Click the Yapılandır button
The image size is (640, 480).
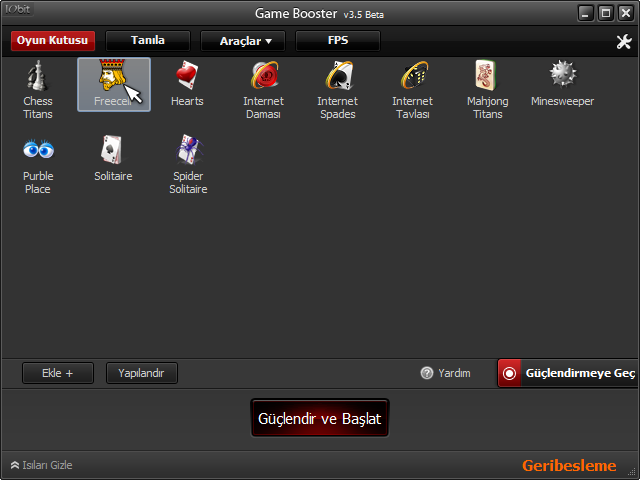(142, 373)
